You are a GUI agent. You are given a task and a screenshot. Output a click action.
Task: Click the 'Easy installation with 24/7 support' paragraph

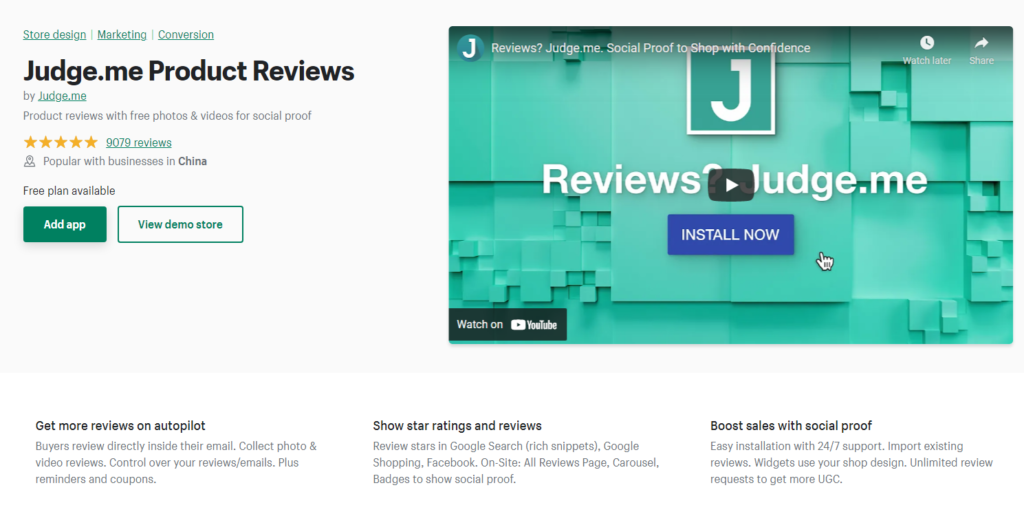coord(852,462)
